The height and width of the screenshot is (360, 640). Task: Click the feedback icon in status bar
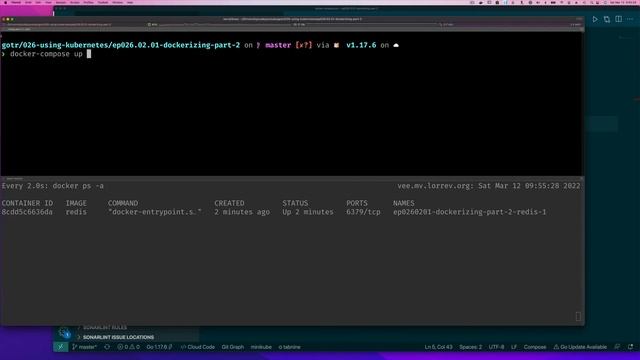[618, 347]
